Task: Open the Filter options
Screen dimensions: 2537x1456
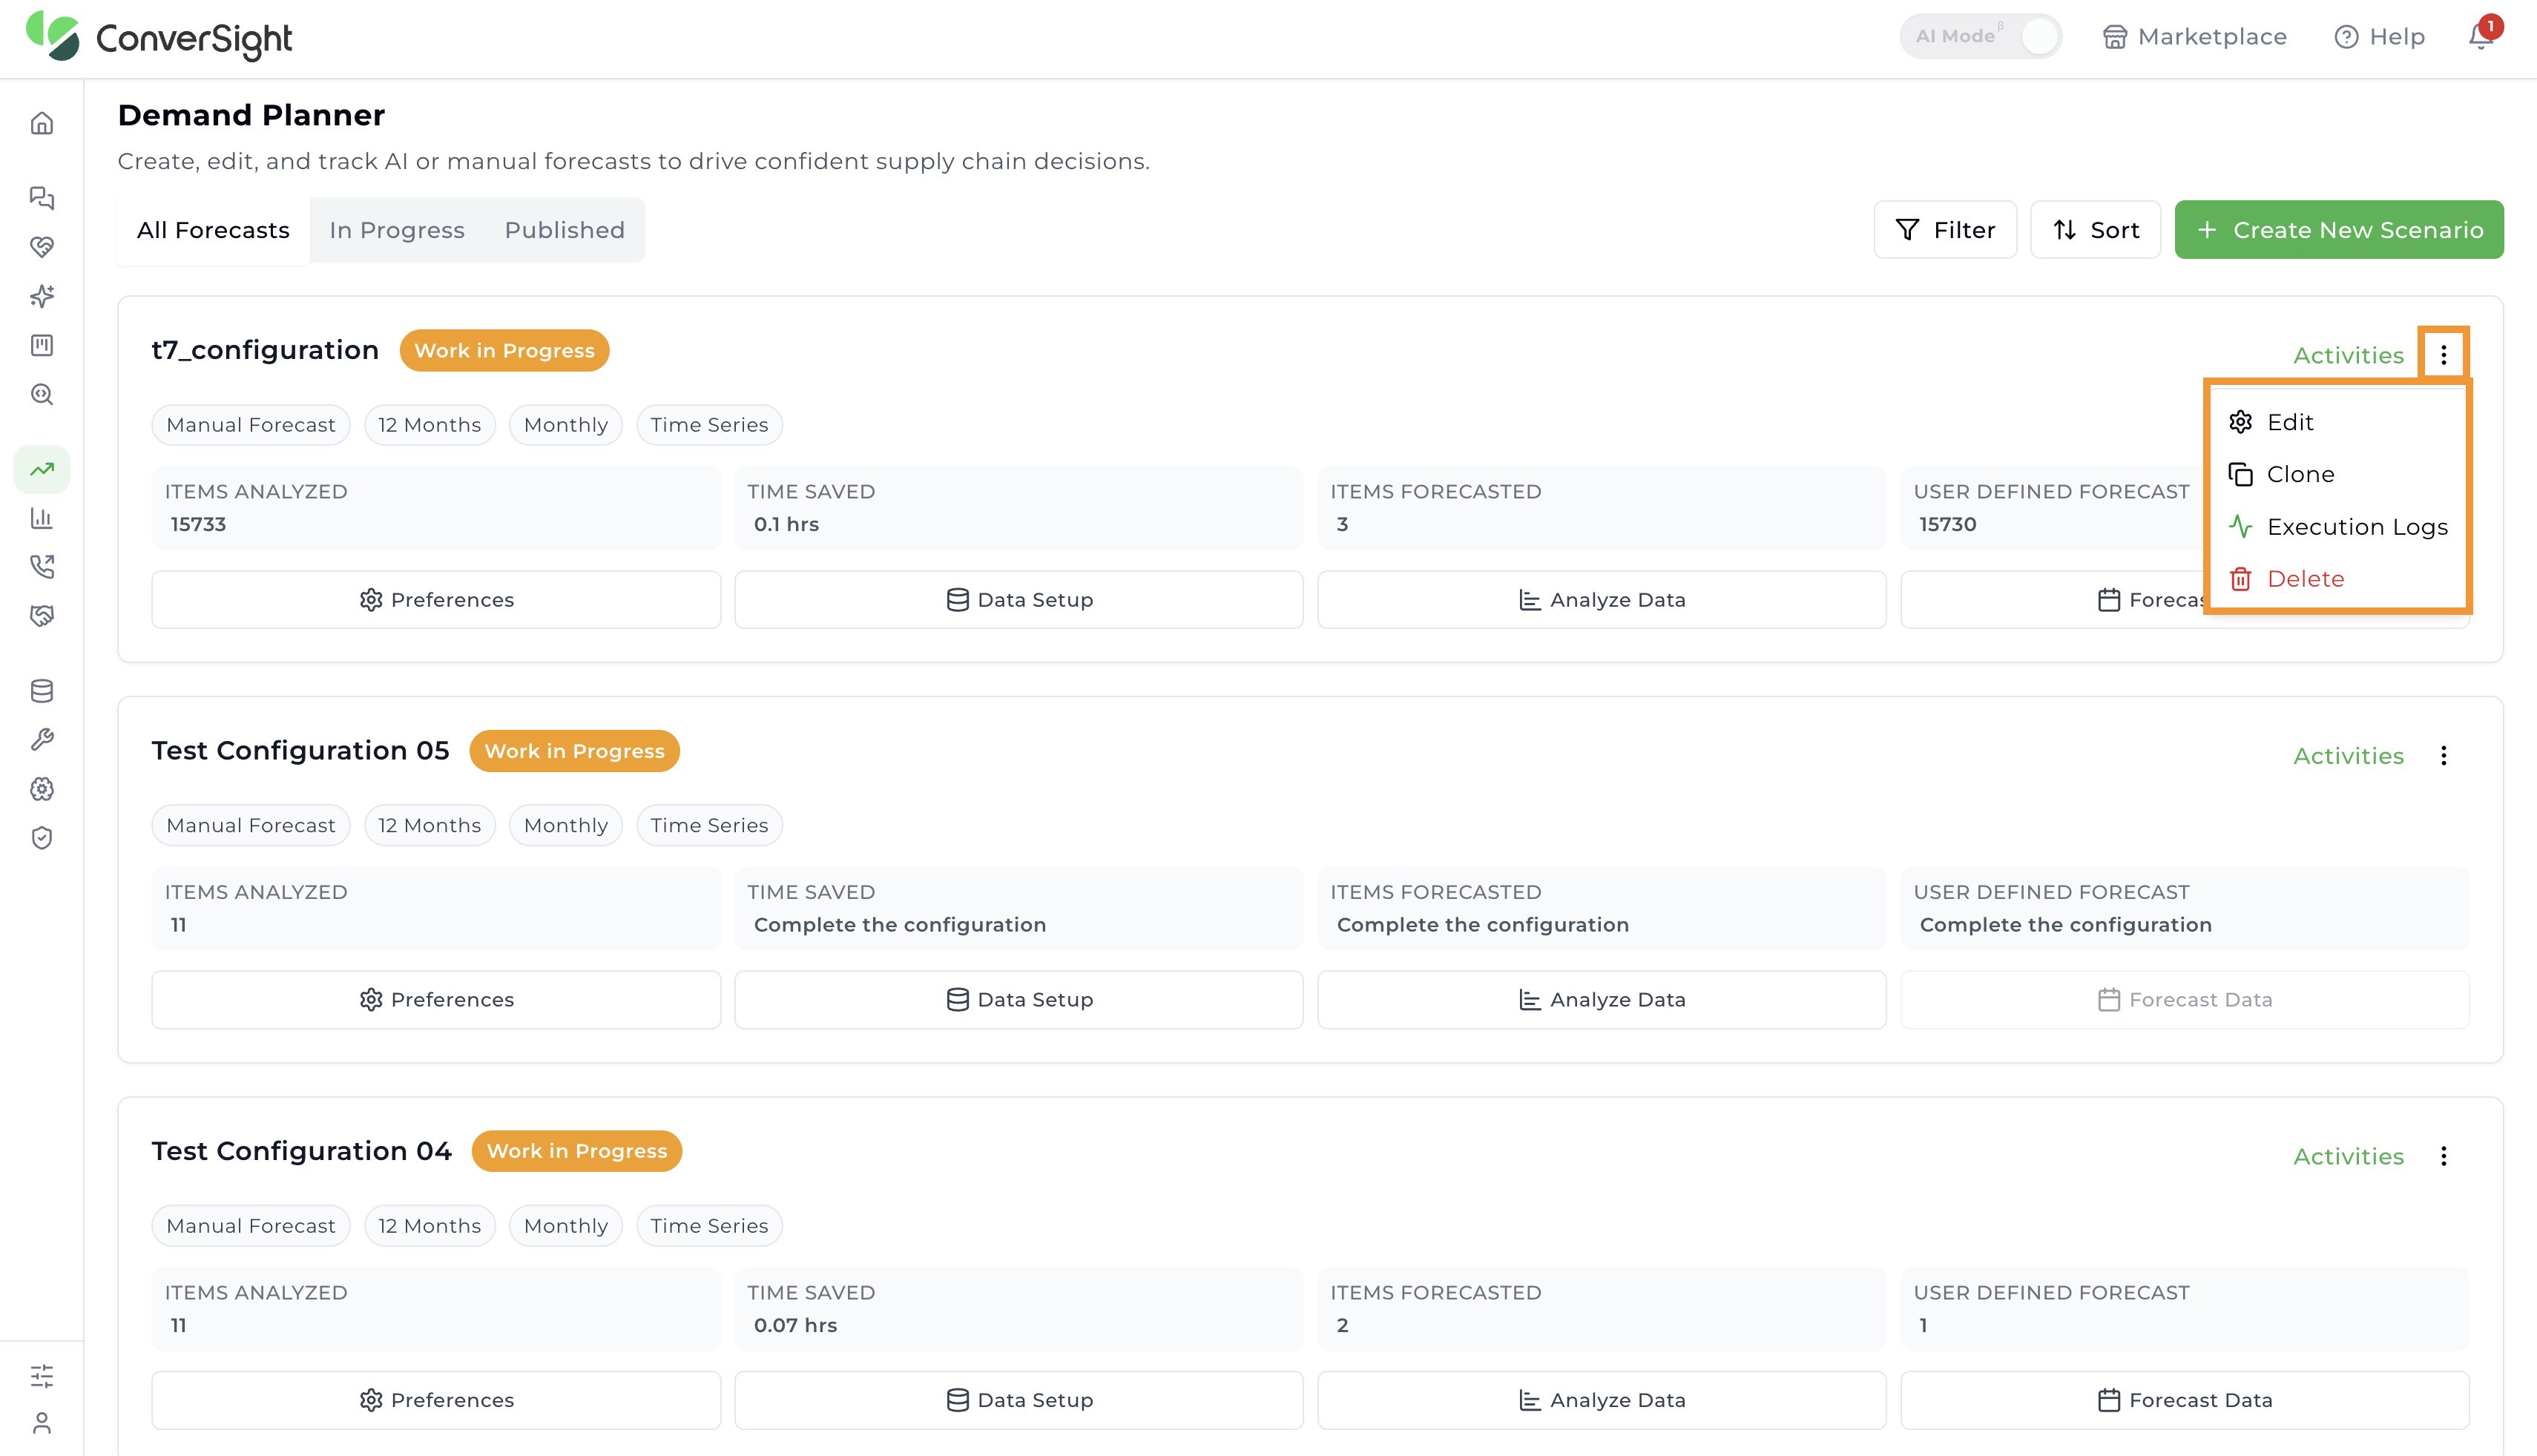Action: 1945,230
